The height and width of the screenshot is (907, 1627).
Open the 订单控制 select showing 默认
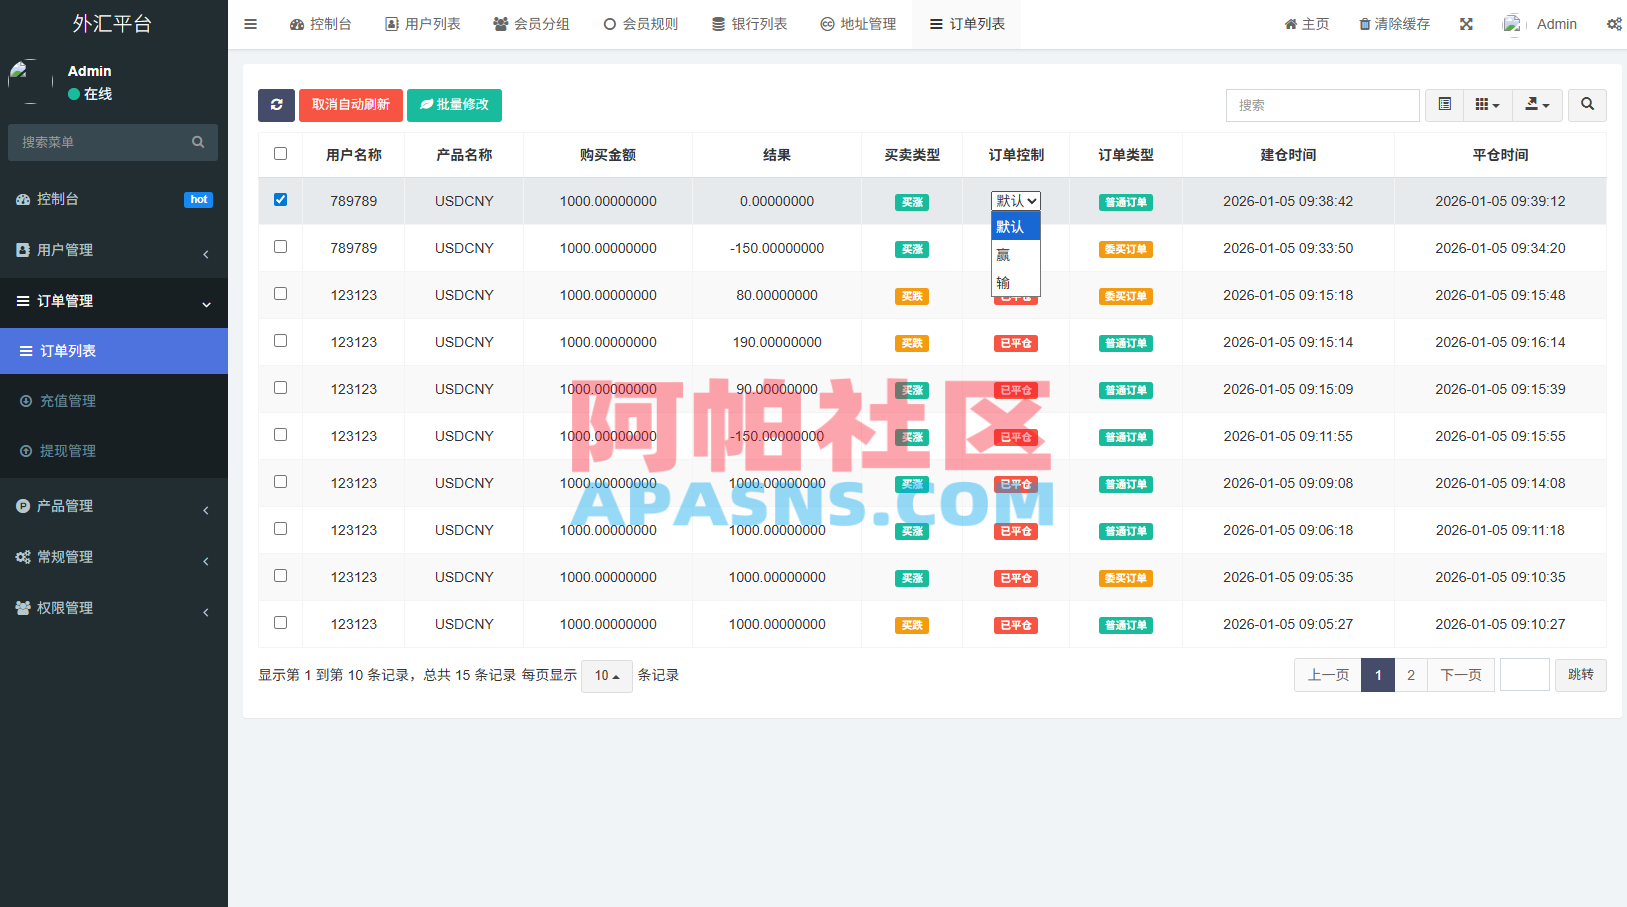click(x=1016, y=201)
